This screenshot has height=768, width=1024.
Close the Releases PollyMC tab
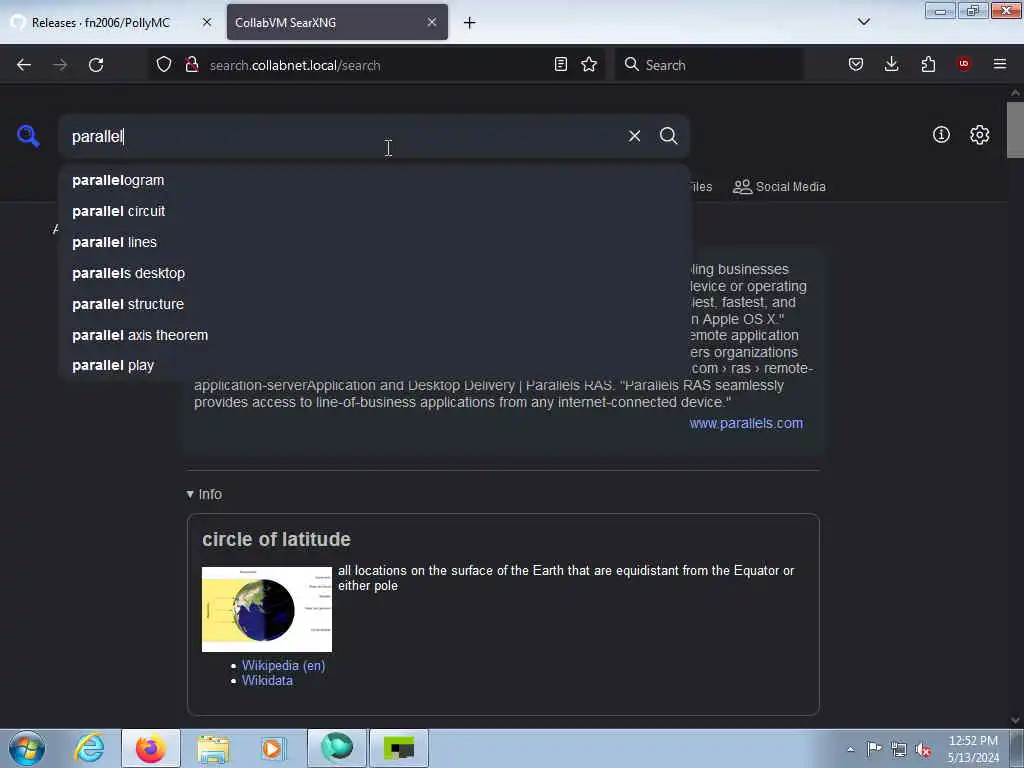tap(206, 22)
